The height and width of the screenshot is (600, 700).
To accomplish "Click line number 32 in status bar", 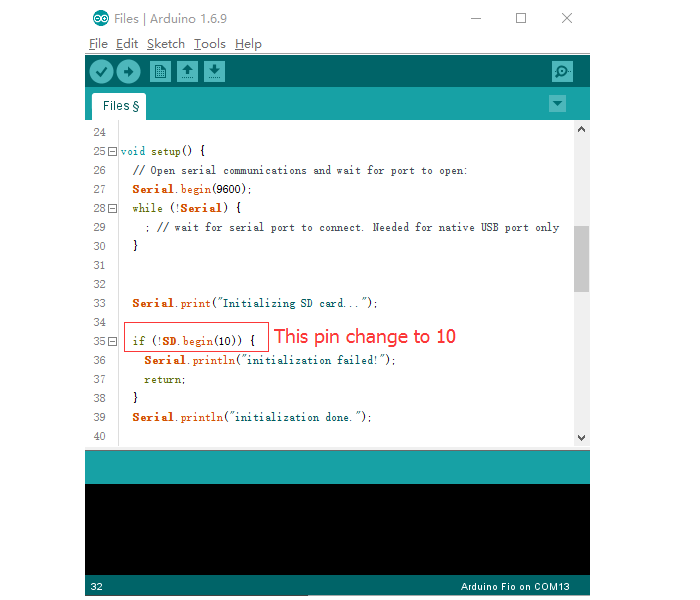I will (x=96, y=587).
